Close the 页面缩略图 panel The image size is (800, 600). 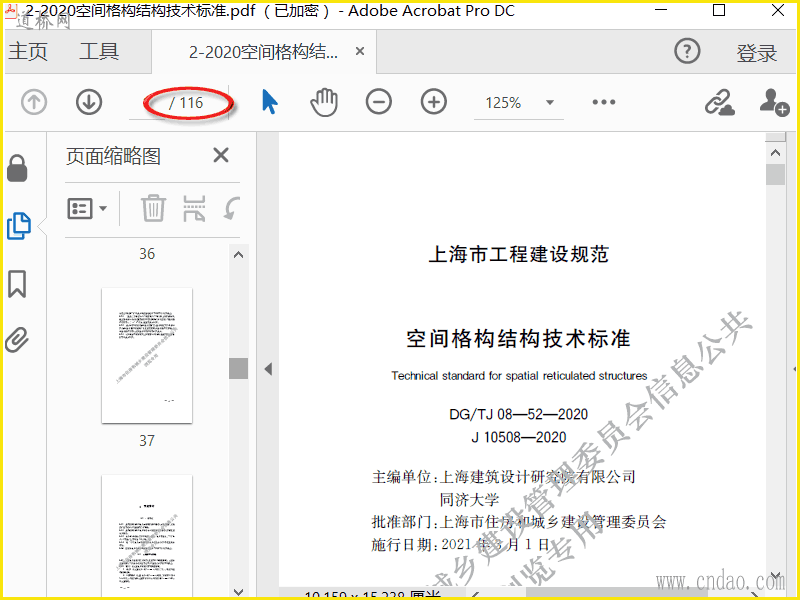click(221, 155)
